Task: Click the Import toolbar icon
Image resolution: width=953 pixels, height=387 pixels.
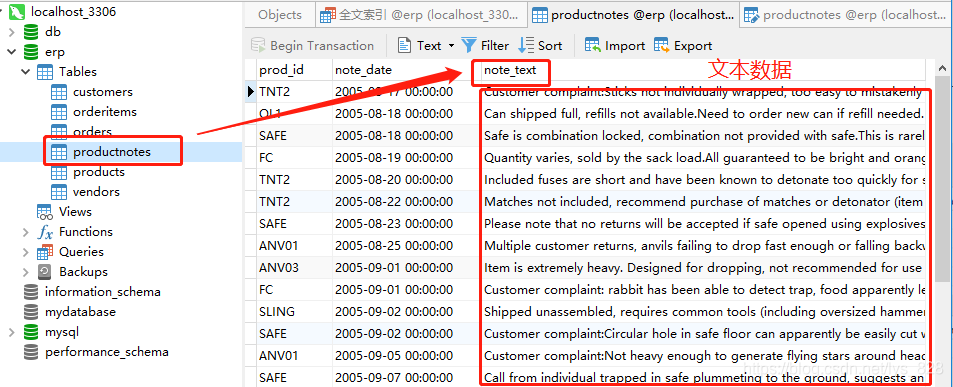Action: point(593,45)
